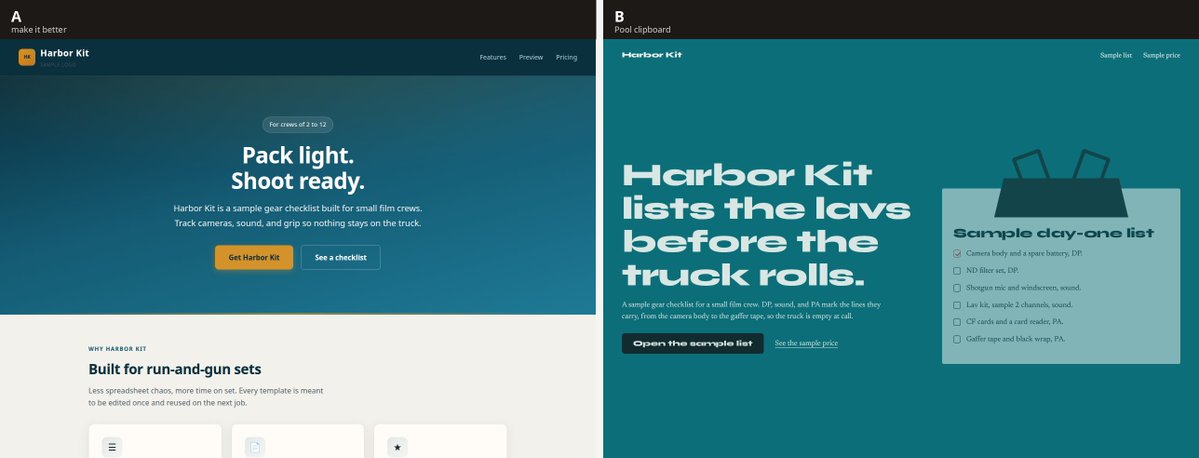Check Lav kit, sample 2 channels item

957,305
